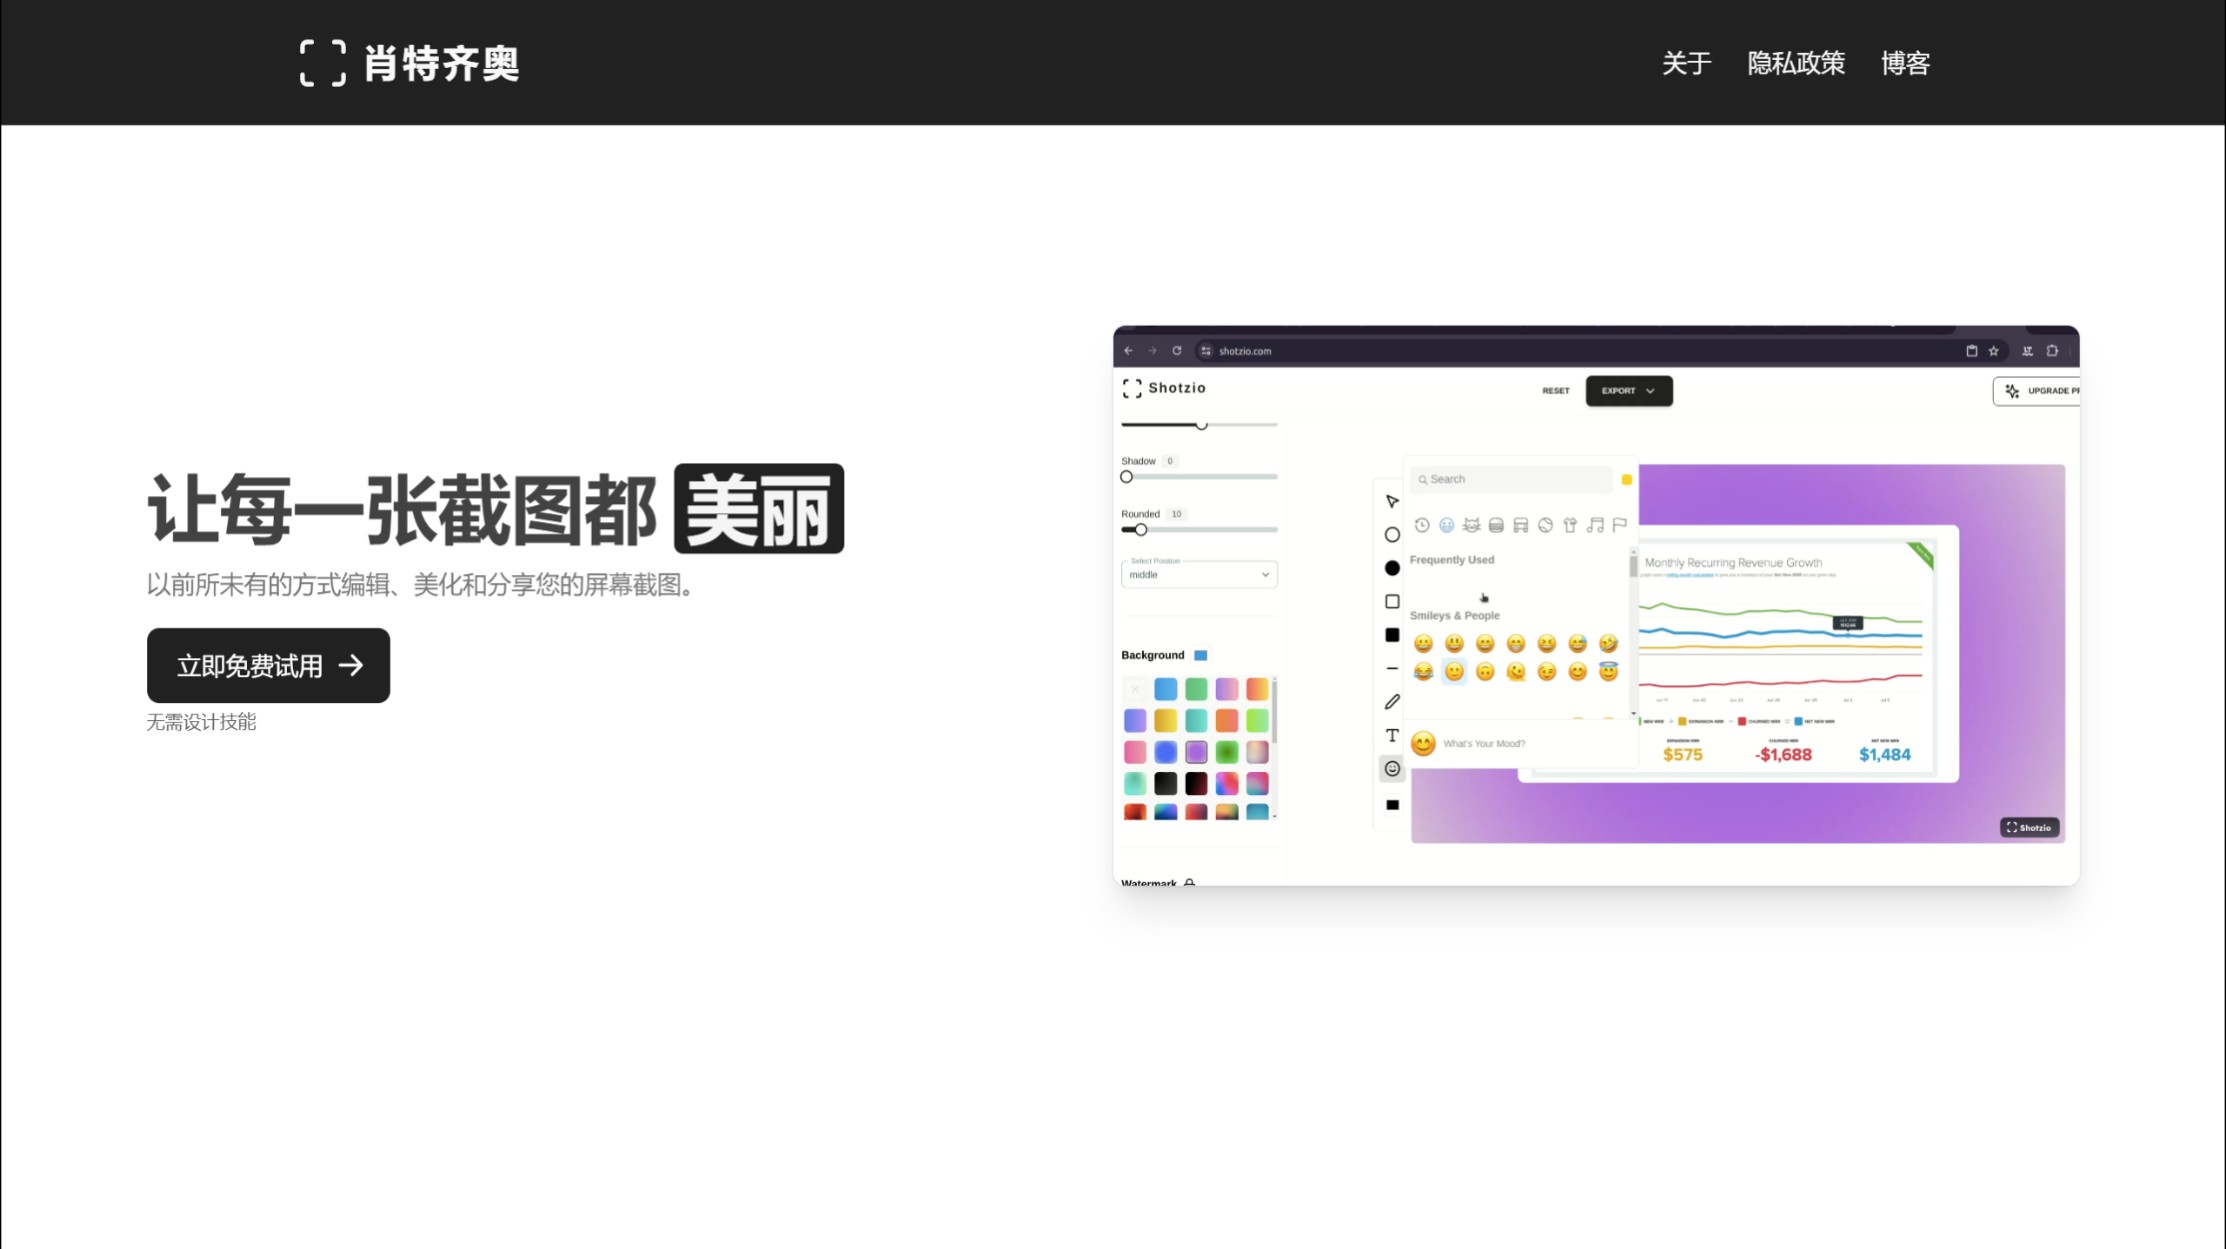Screen dimensions: 2226x1249
Task: Open the 博客 page from the navigation
Action: pyautogui.click(x=1906, y=63)
